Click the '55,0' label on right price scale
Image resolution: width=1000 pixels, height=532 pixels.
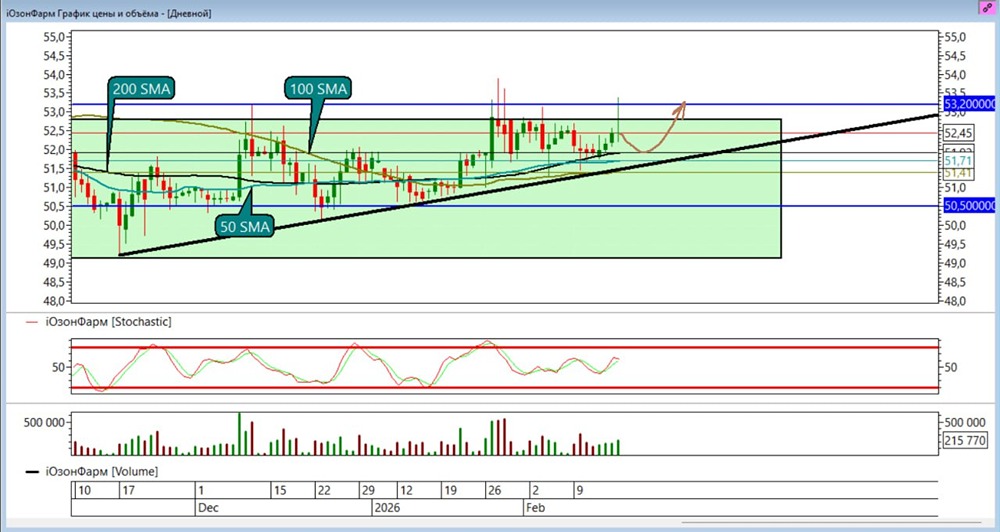tap(954, 38)
